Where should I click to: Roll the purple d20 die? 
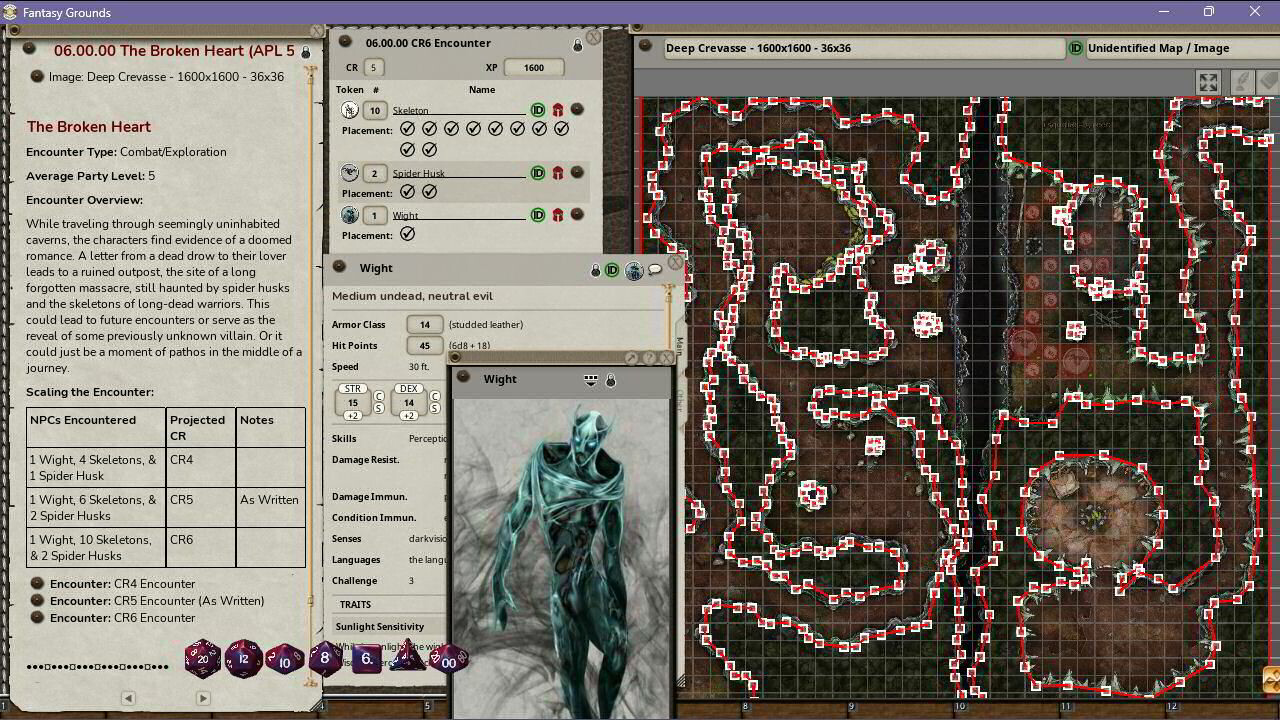[x=202, y=659]
